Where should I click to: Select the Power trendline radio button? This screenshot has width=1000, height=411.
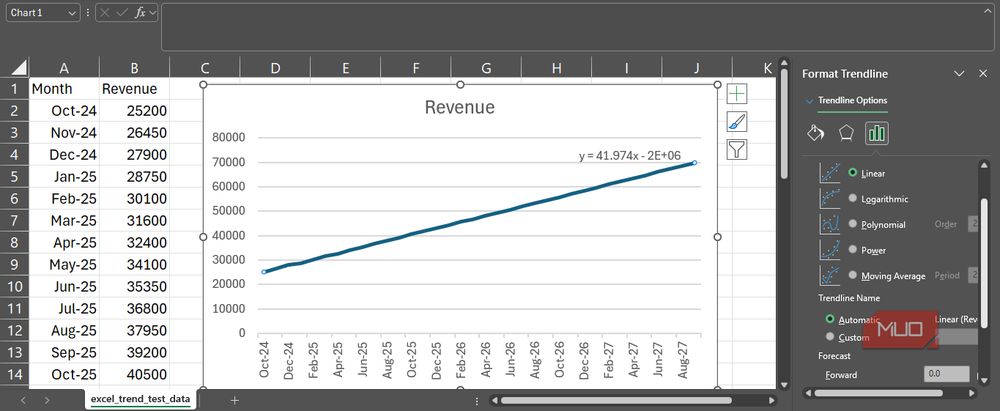coord(853,250)
